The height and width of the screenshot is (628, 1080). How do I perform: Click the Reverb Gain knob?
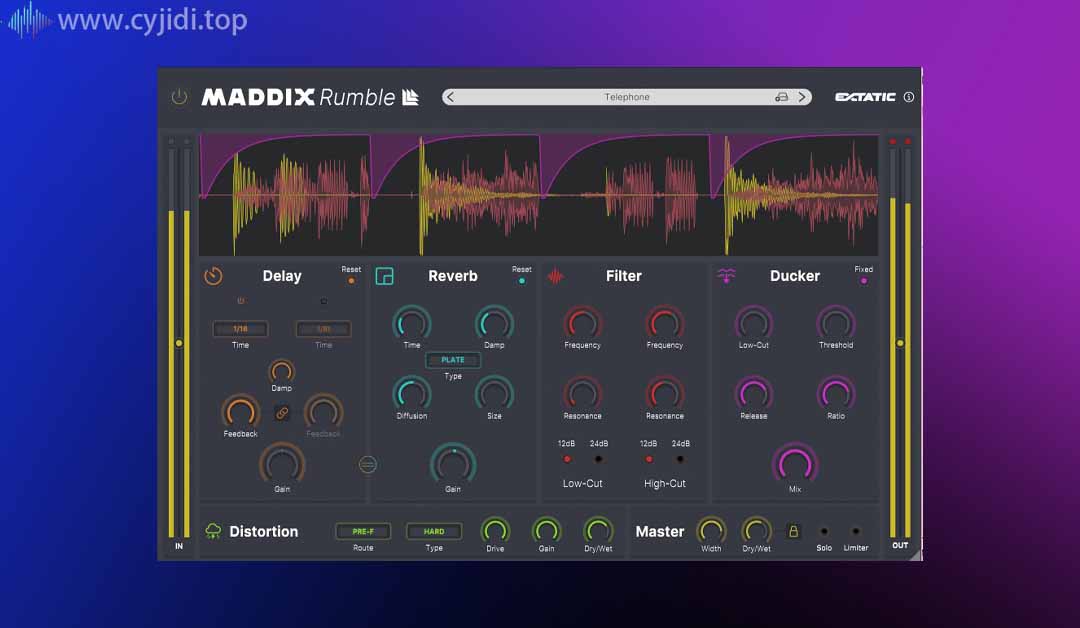click(453, 464)
